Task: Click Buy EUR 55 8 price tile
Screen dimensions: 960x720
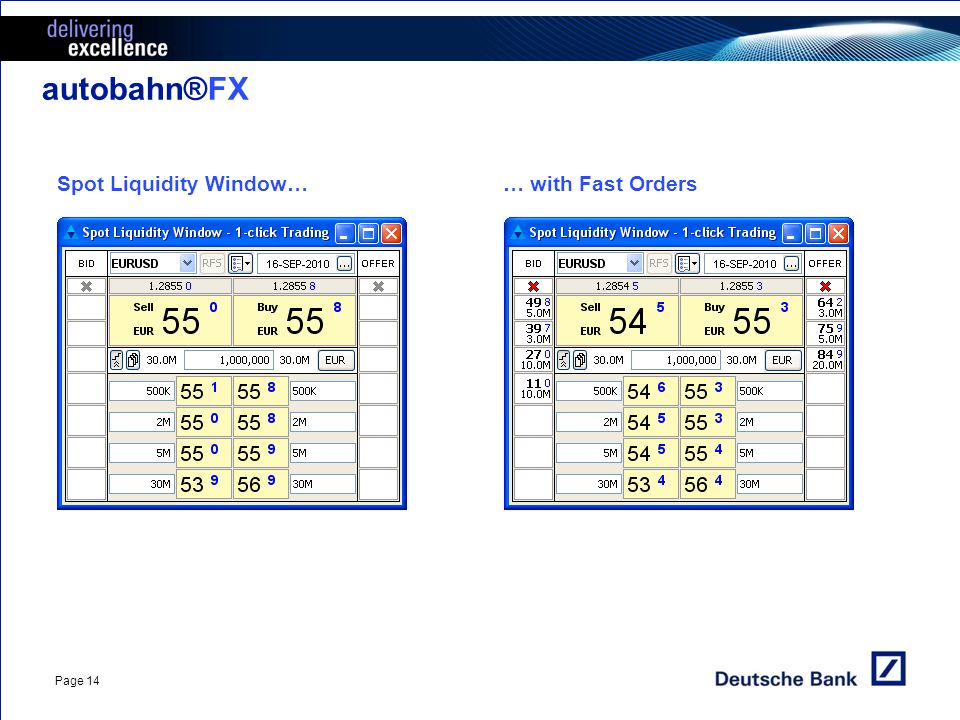Action: coord(294,320)
